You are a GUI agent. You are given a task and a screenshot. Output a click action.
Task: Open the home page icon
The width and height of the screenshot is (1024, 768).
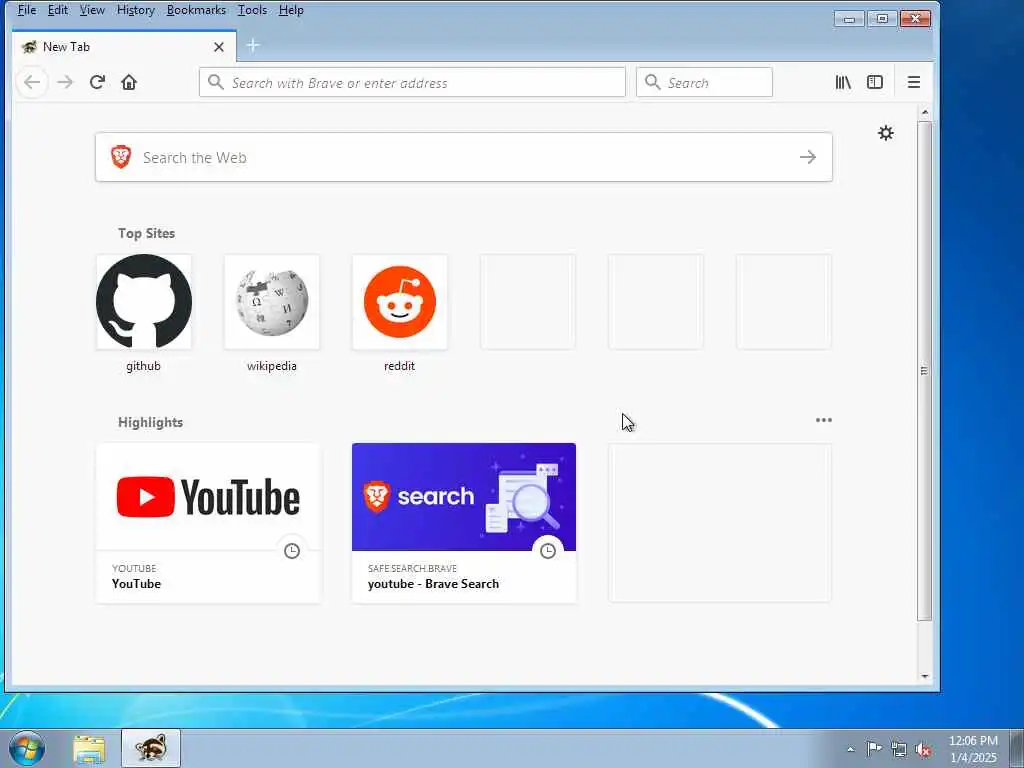129,82
